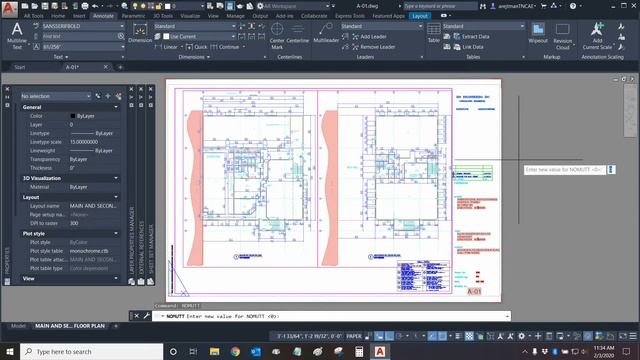Open the Manage ribbon tab
Image resolution: width=640 pixels, height=360 pixels.
(x=236, y=16)
